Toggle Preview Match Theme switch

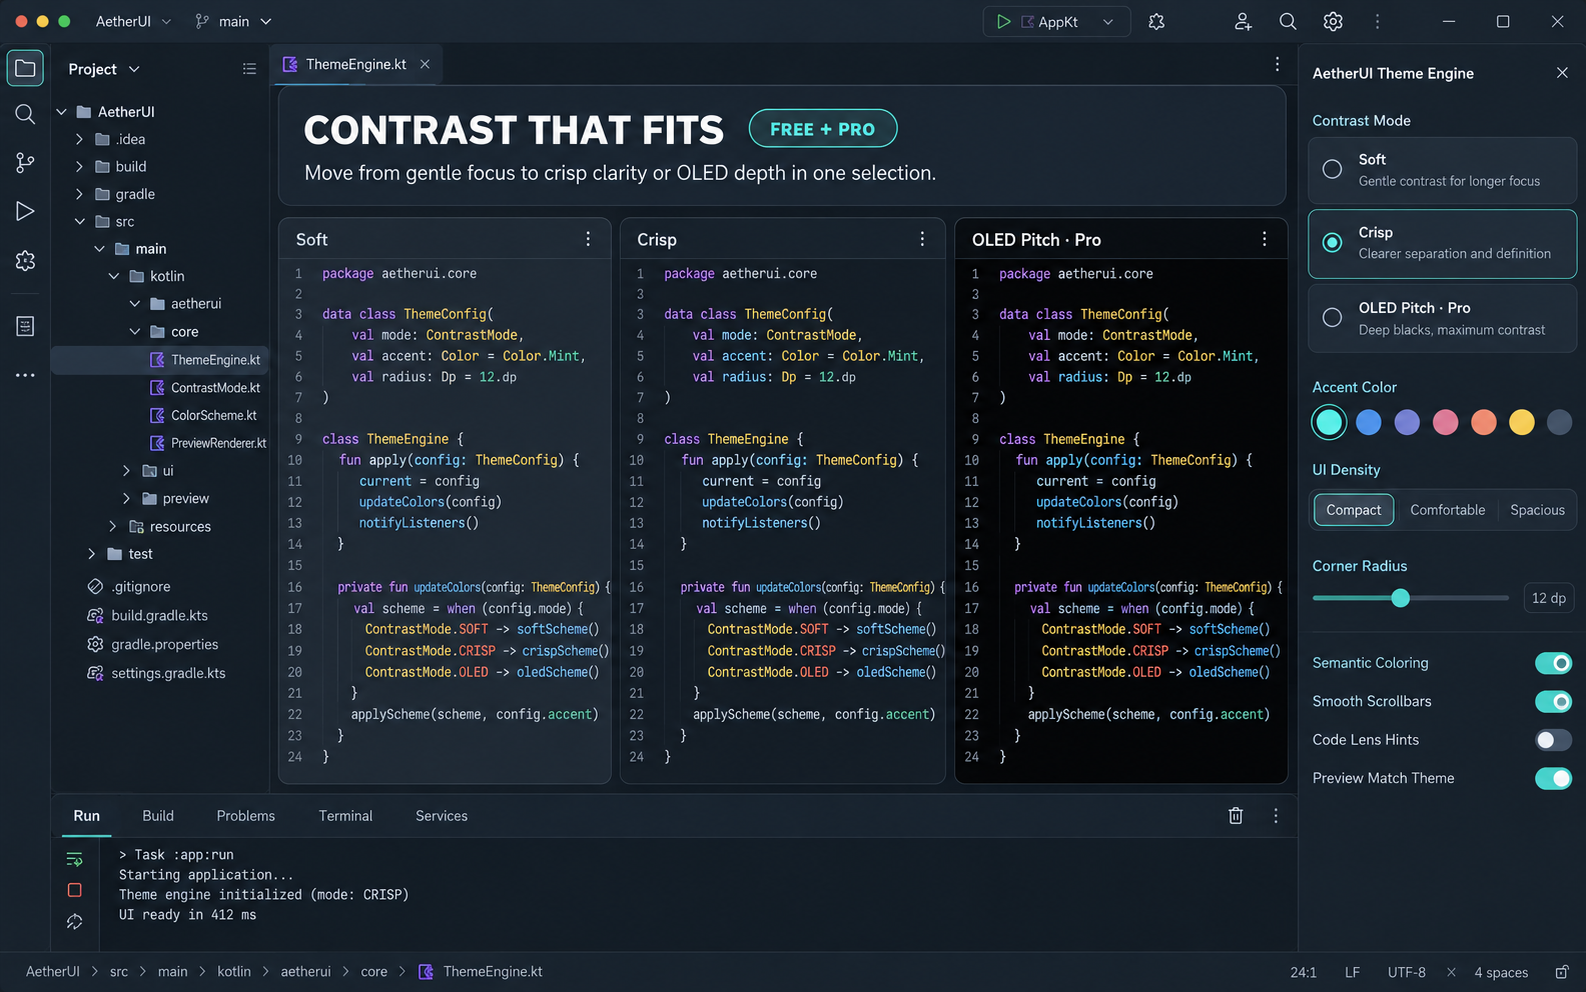tap(1553, 778)
